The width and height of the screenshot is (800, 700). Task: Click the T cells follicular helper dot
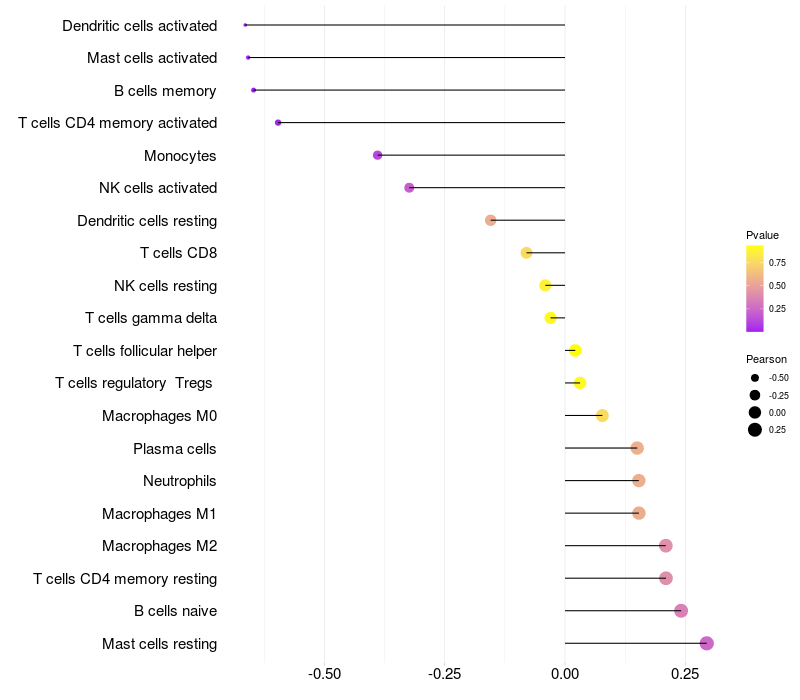click(575, 350)
